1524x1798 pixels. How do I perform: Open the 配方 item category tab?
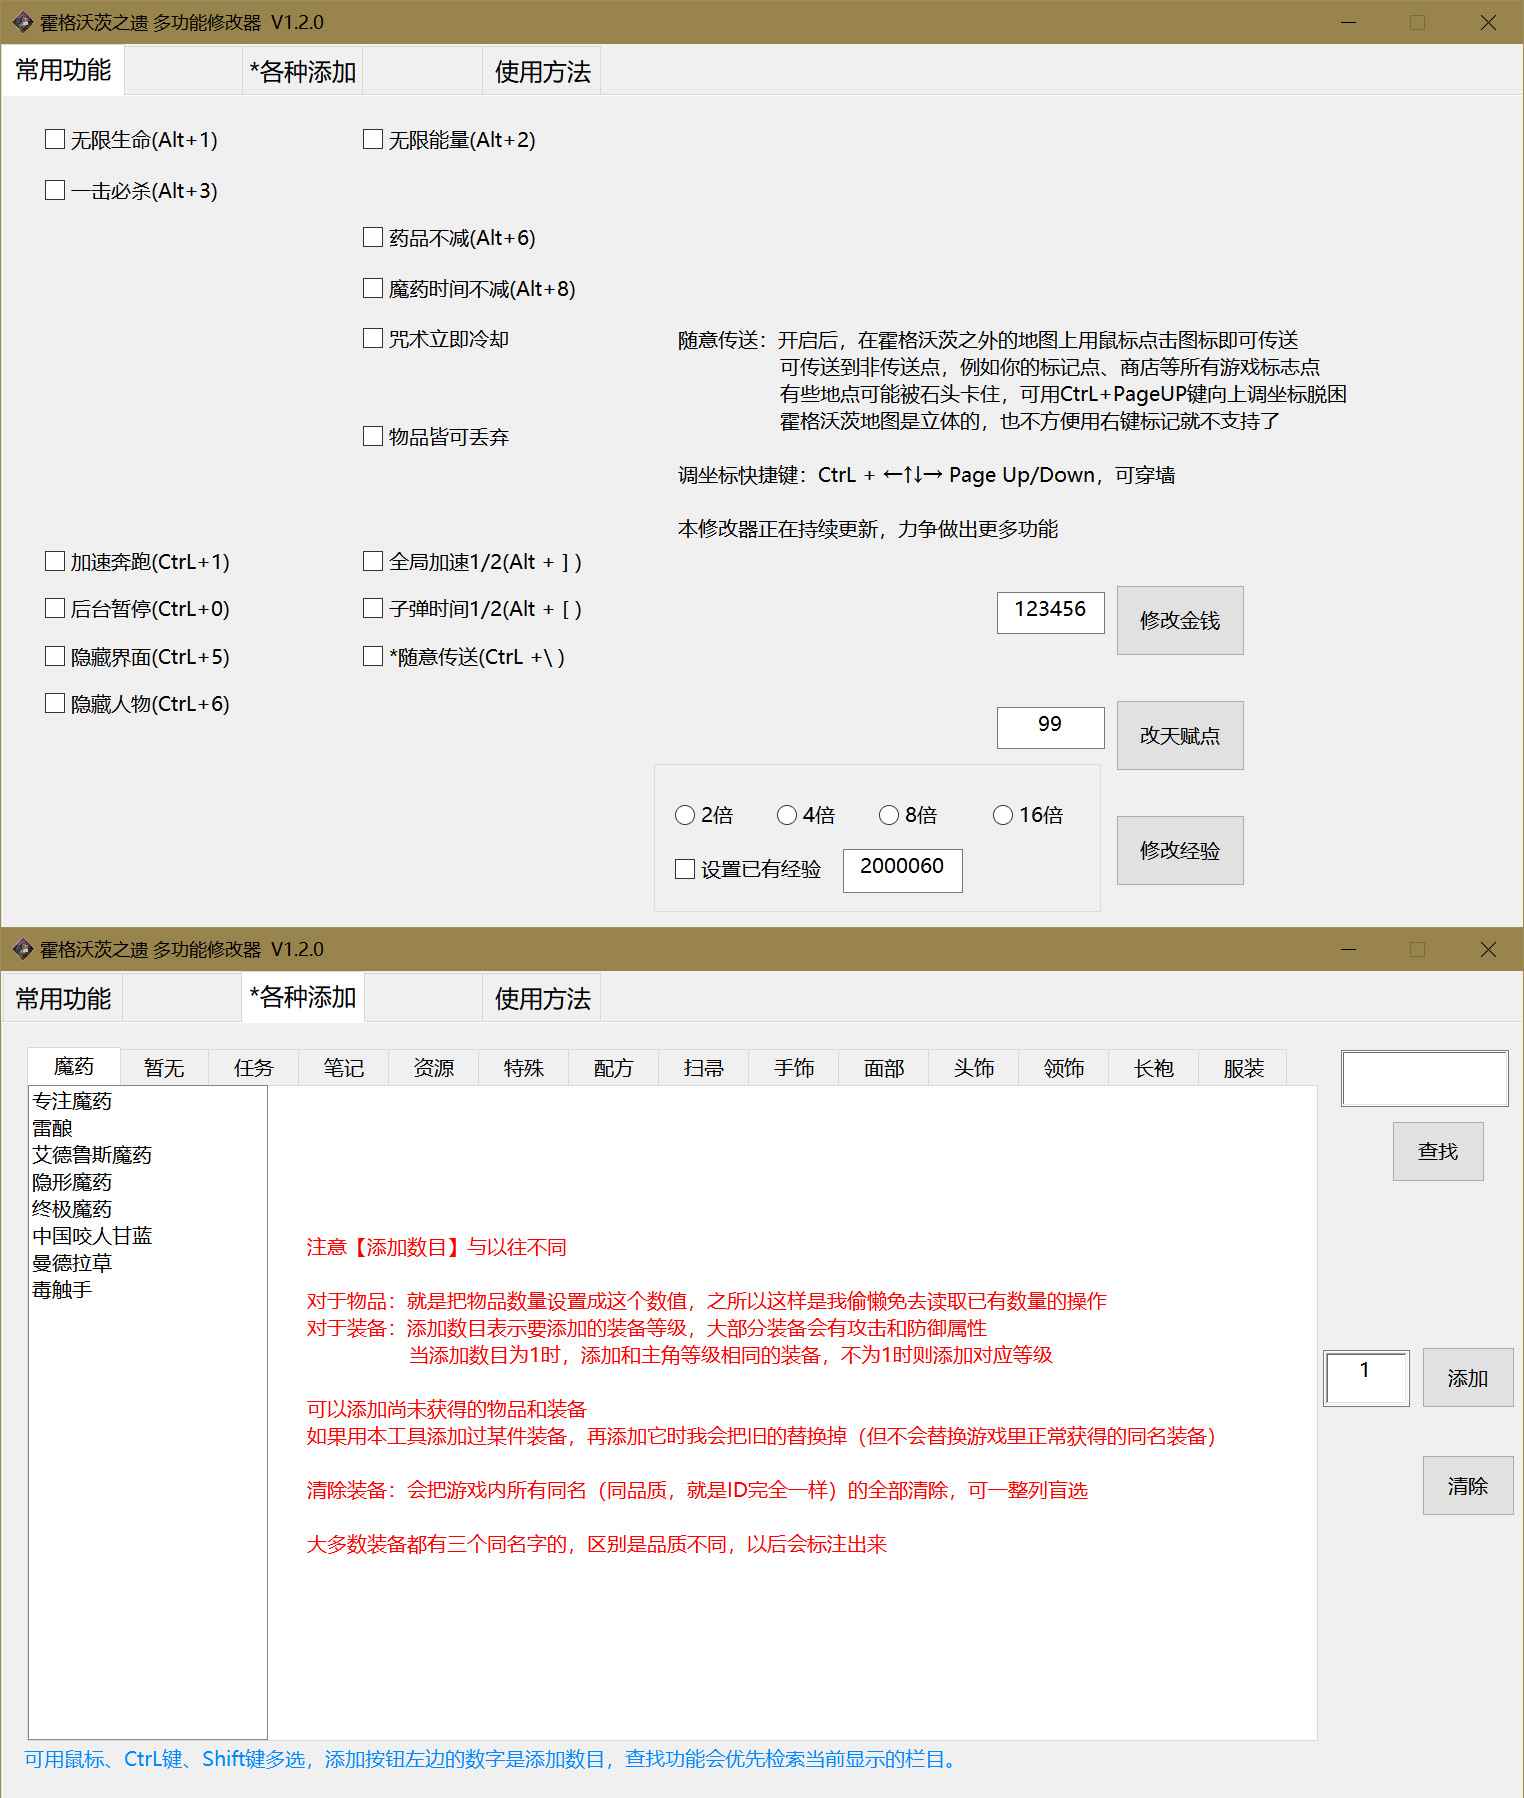pyautogui.click(x=613, y=1068)
